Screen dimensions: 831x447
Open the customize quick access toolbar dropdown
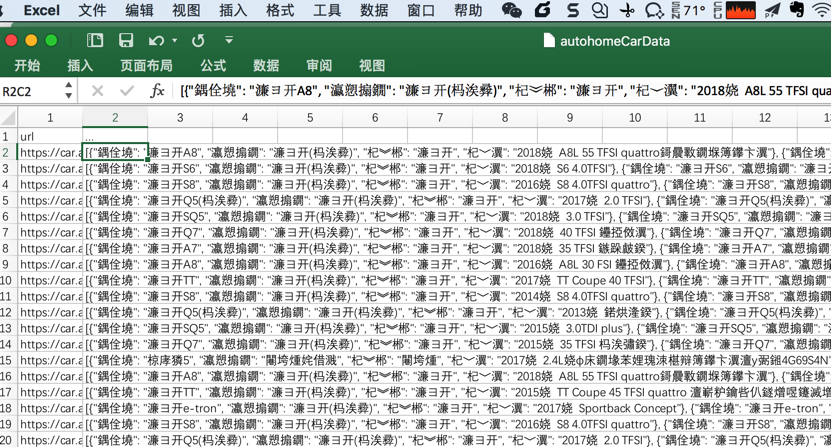point(229,40)
